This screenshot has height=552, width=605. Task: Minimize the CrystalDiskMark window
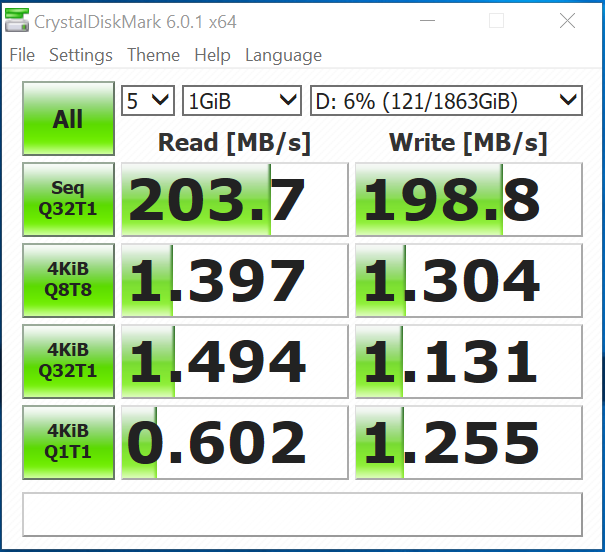(427, 20)
